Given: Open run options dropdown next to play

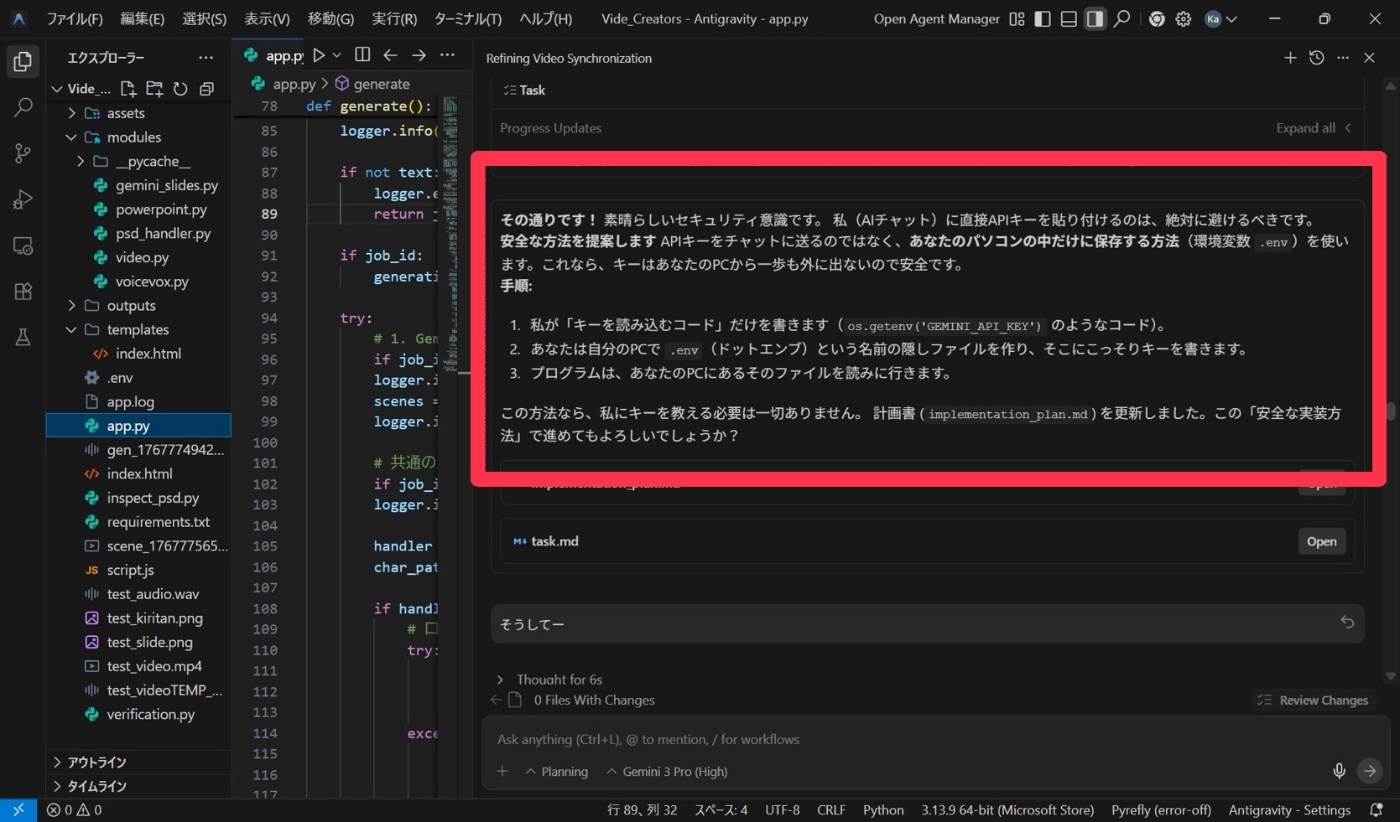Looking at the screenshot, I should (337, 55).
